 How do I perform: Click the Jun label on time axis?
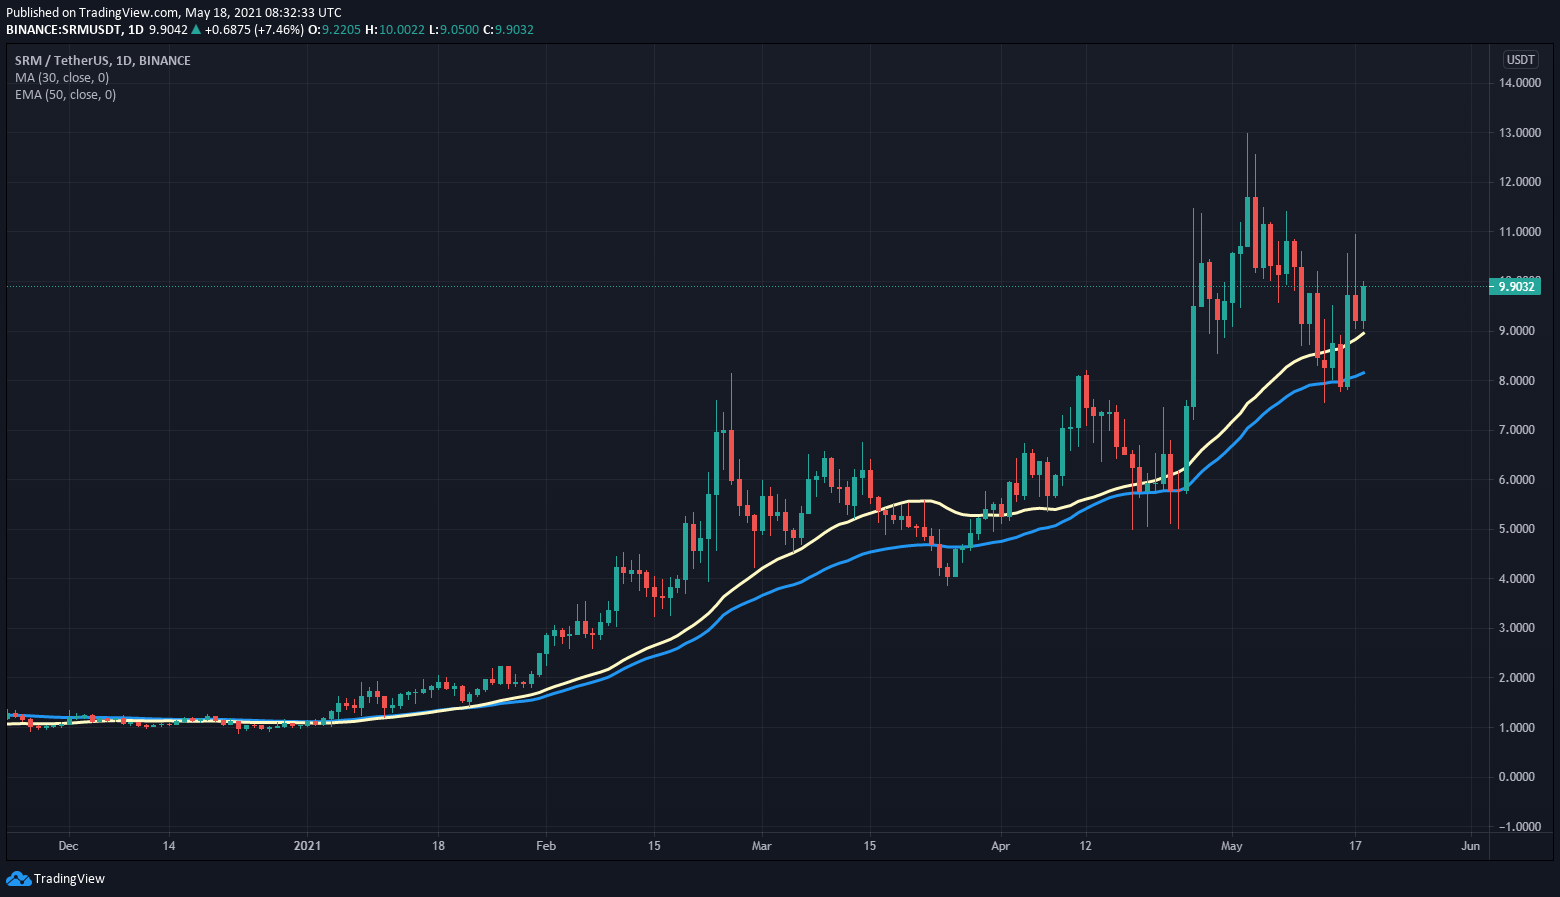[1470, 846]
